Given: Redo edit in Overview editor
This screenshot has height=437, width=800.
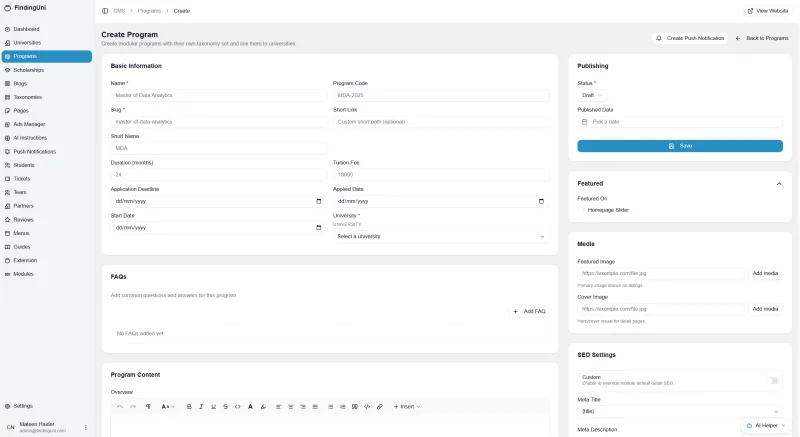Looking at the screenshot, I should [133, 406].
